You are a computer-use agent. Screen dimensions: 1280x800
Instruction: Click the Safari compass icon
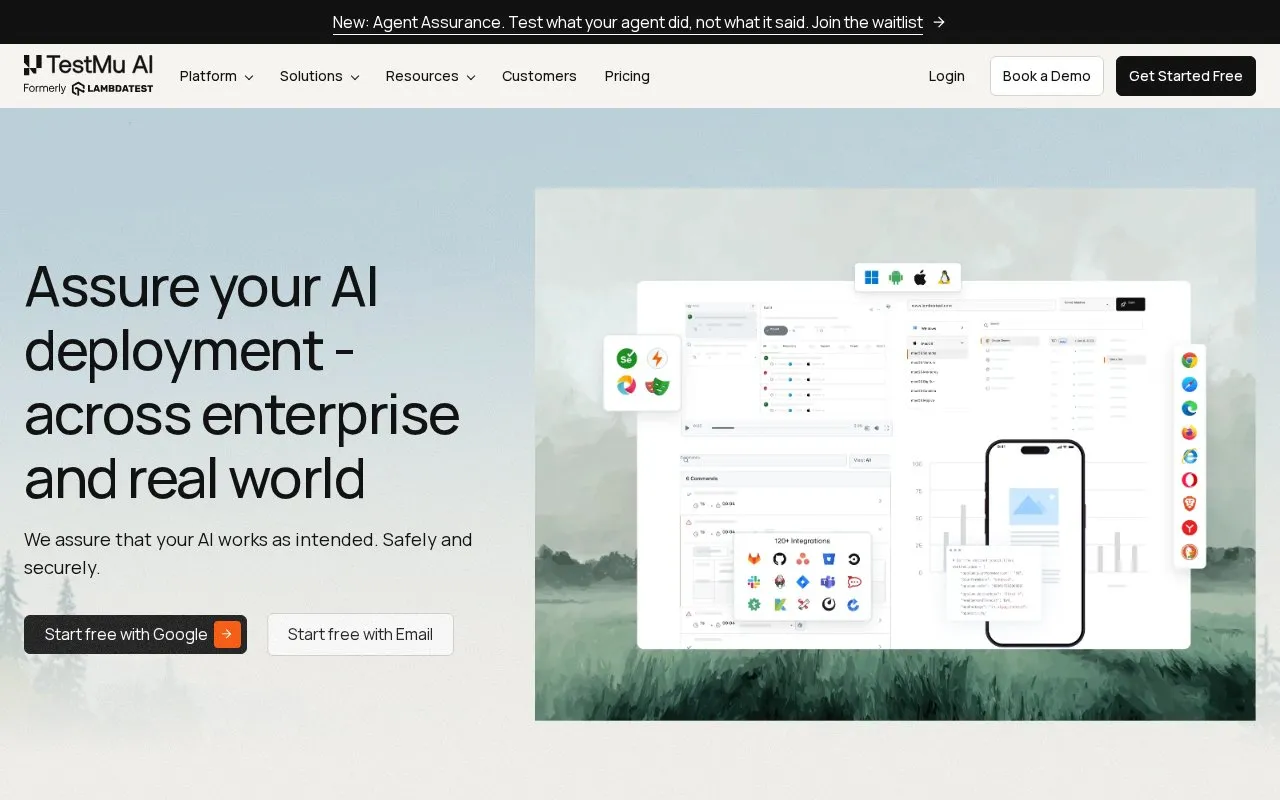(1189, 384)
